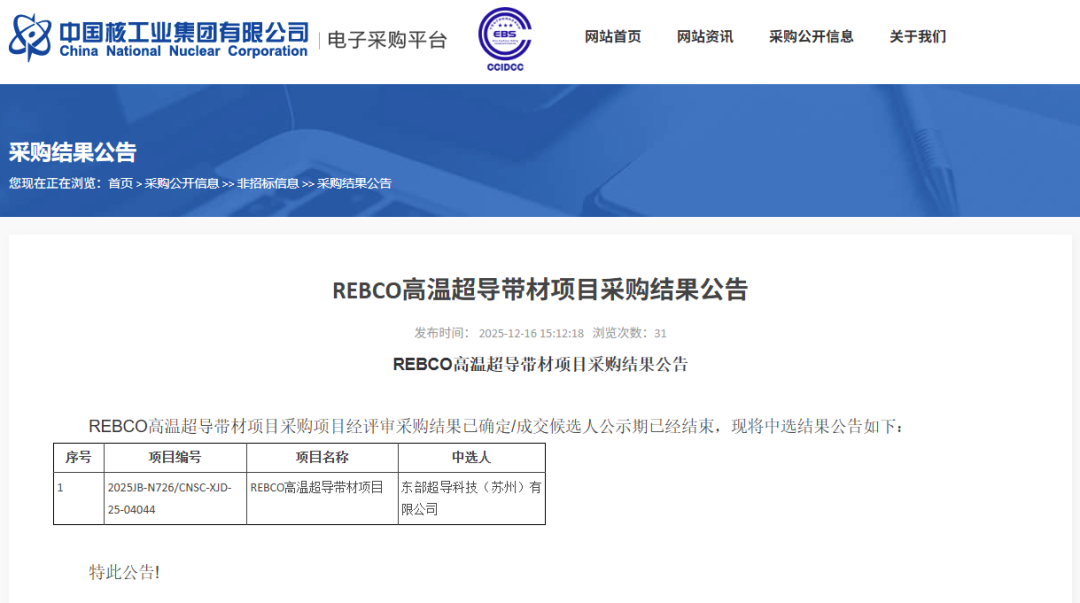
Task: Click the 项目编号 table header
Action: coord(175,458)
